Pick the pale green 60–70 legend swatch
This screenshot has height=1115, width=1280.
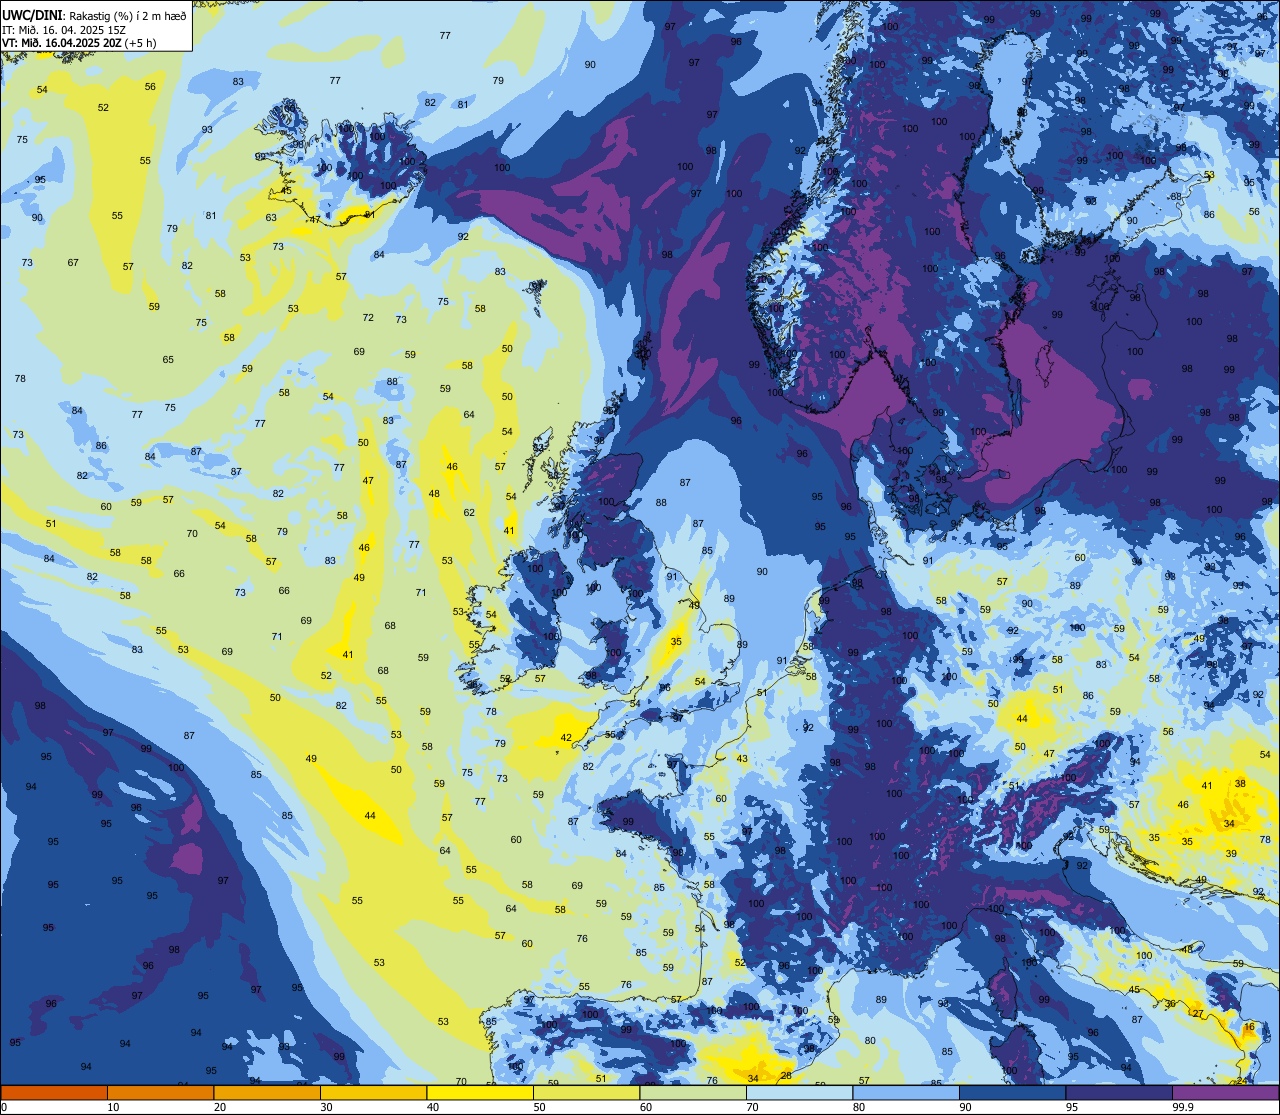(x=693, y=1092)
